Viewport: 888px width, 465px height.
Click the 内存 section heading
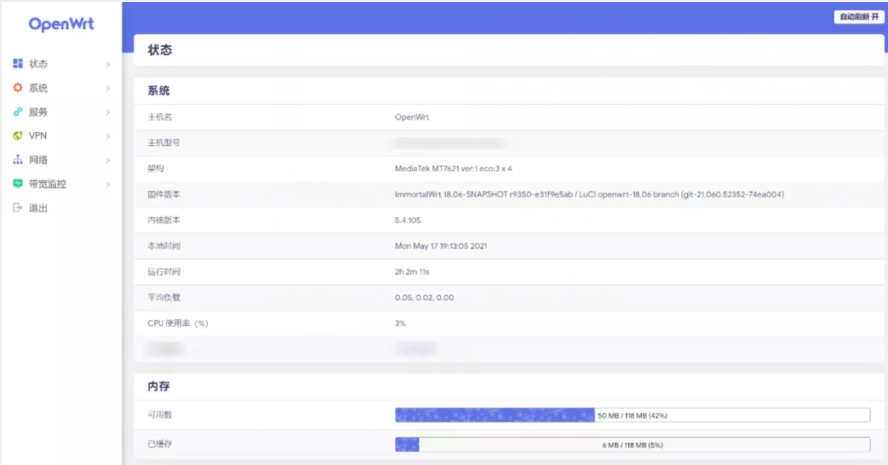pyautogui.click(x=159, y=386)
